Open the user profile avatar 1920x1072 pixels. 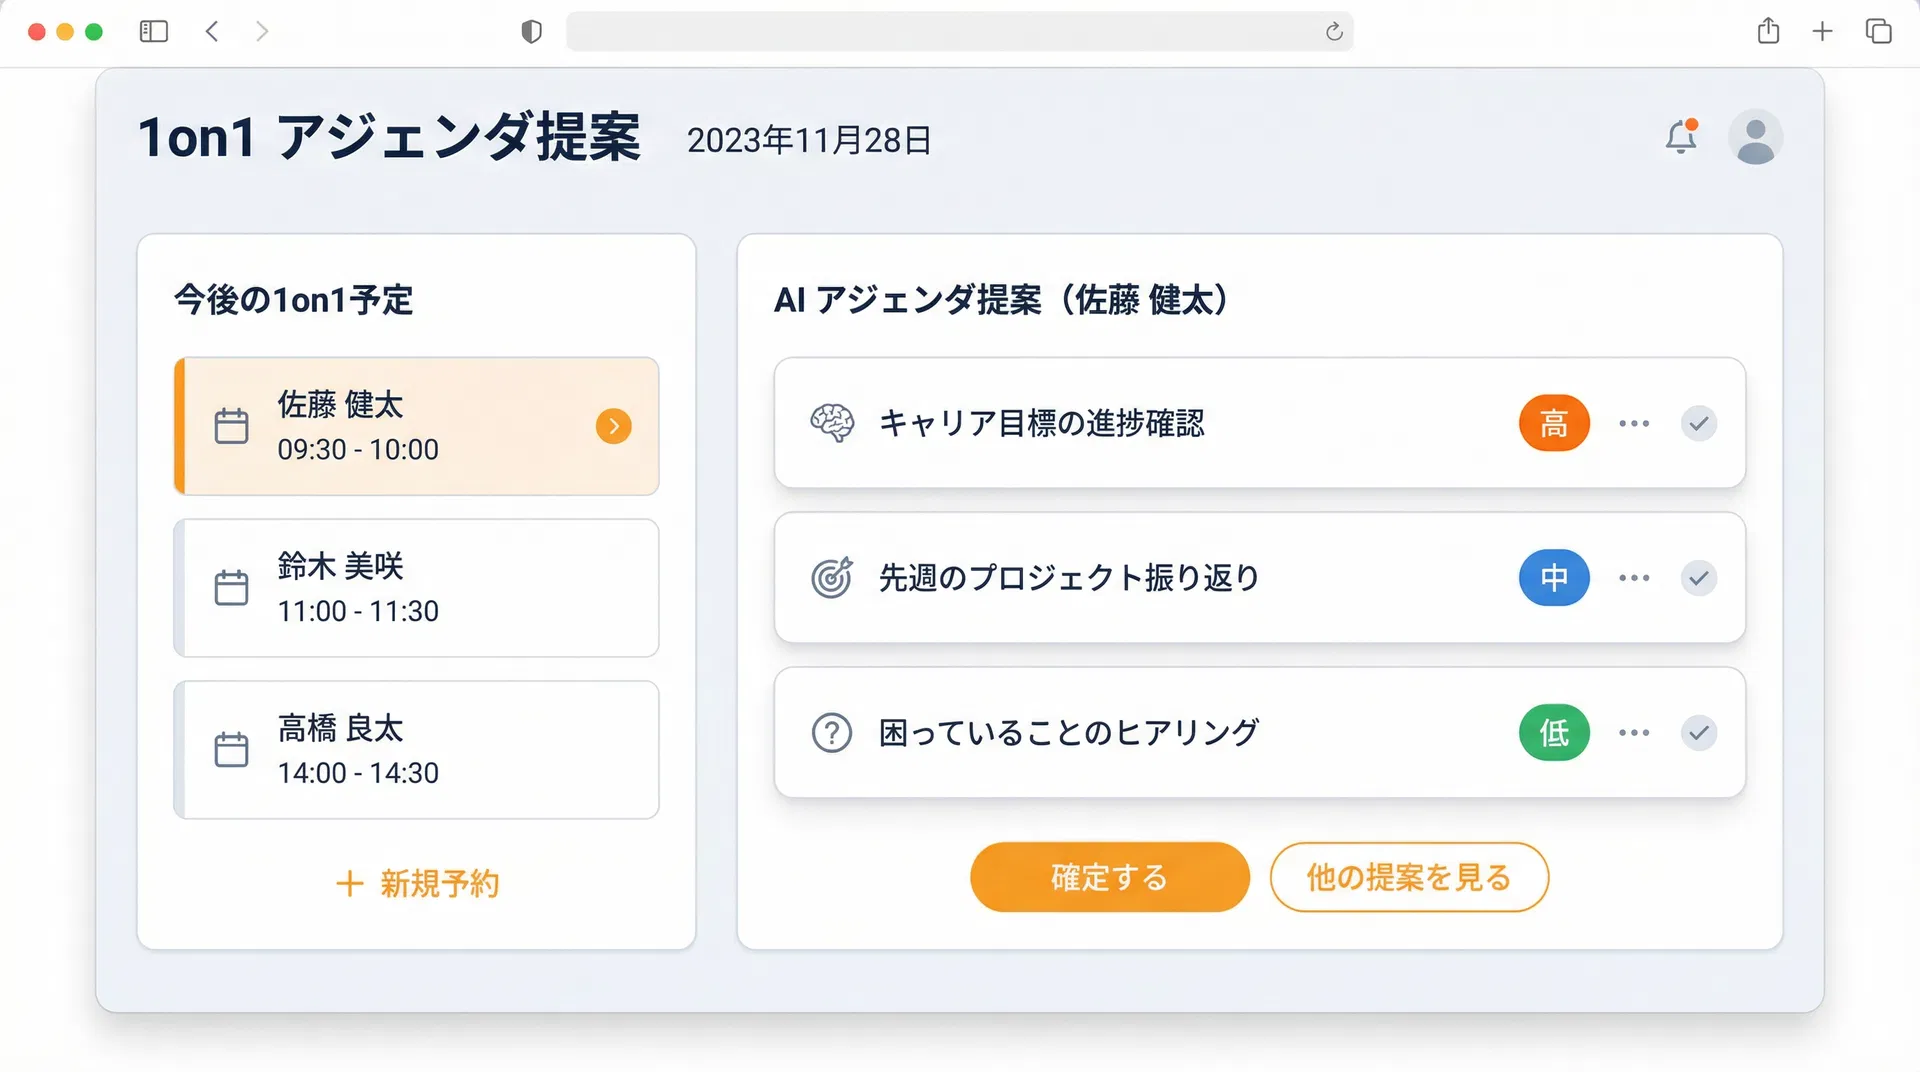(x=1755, y=137)
